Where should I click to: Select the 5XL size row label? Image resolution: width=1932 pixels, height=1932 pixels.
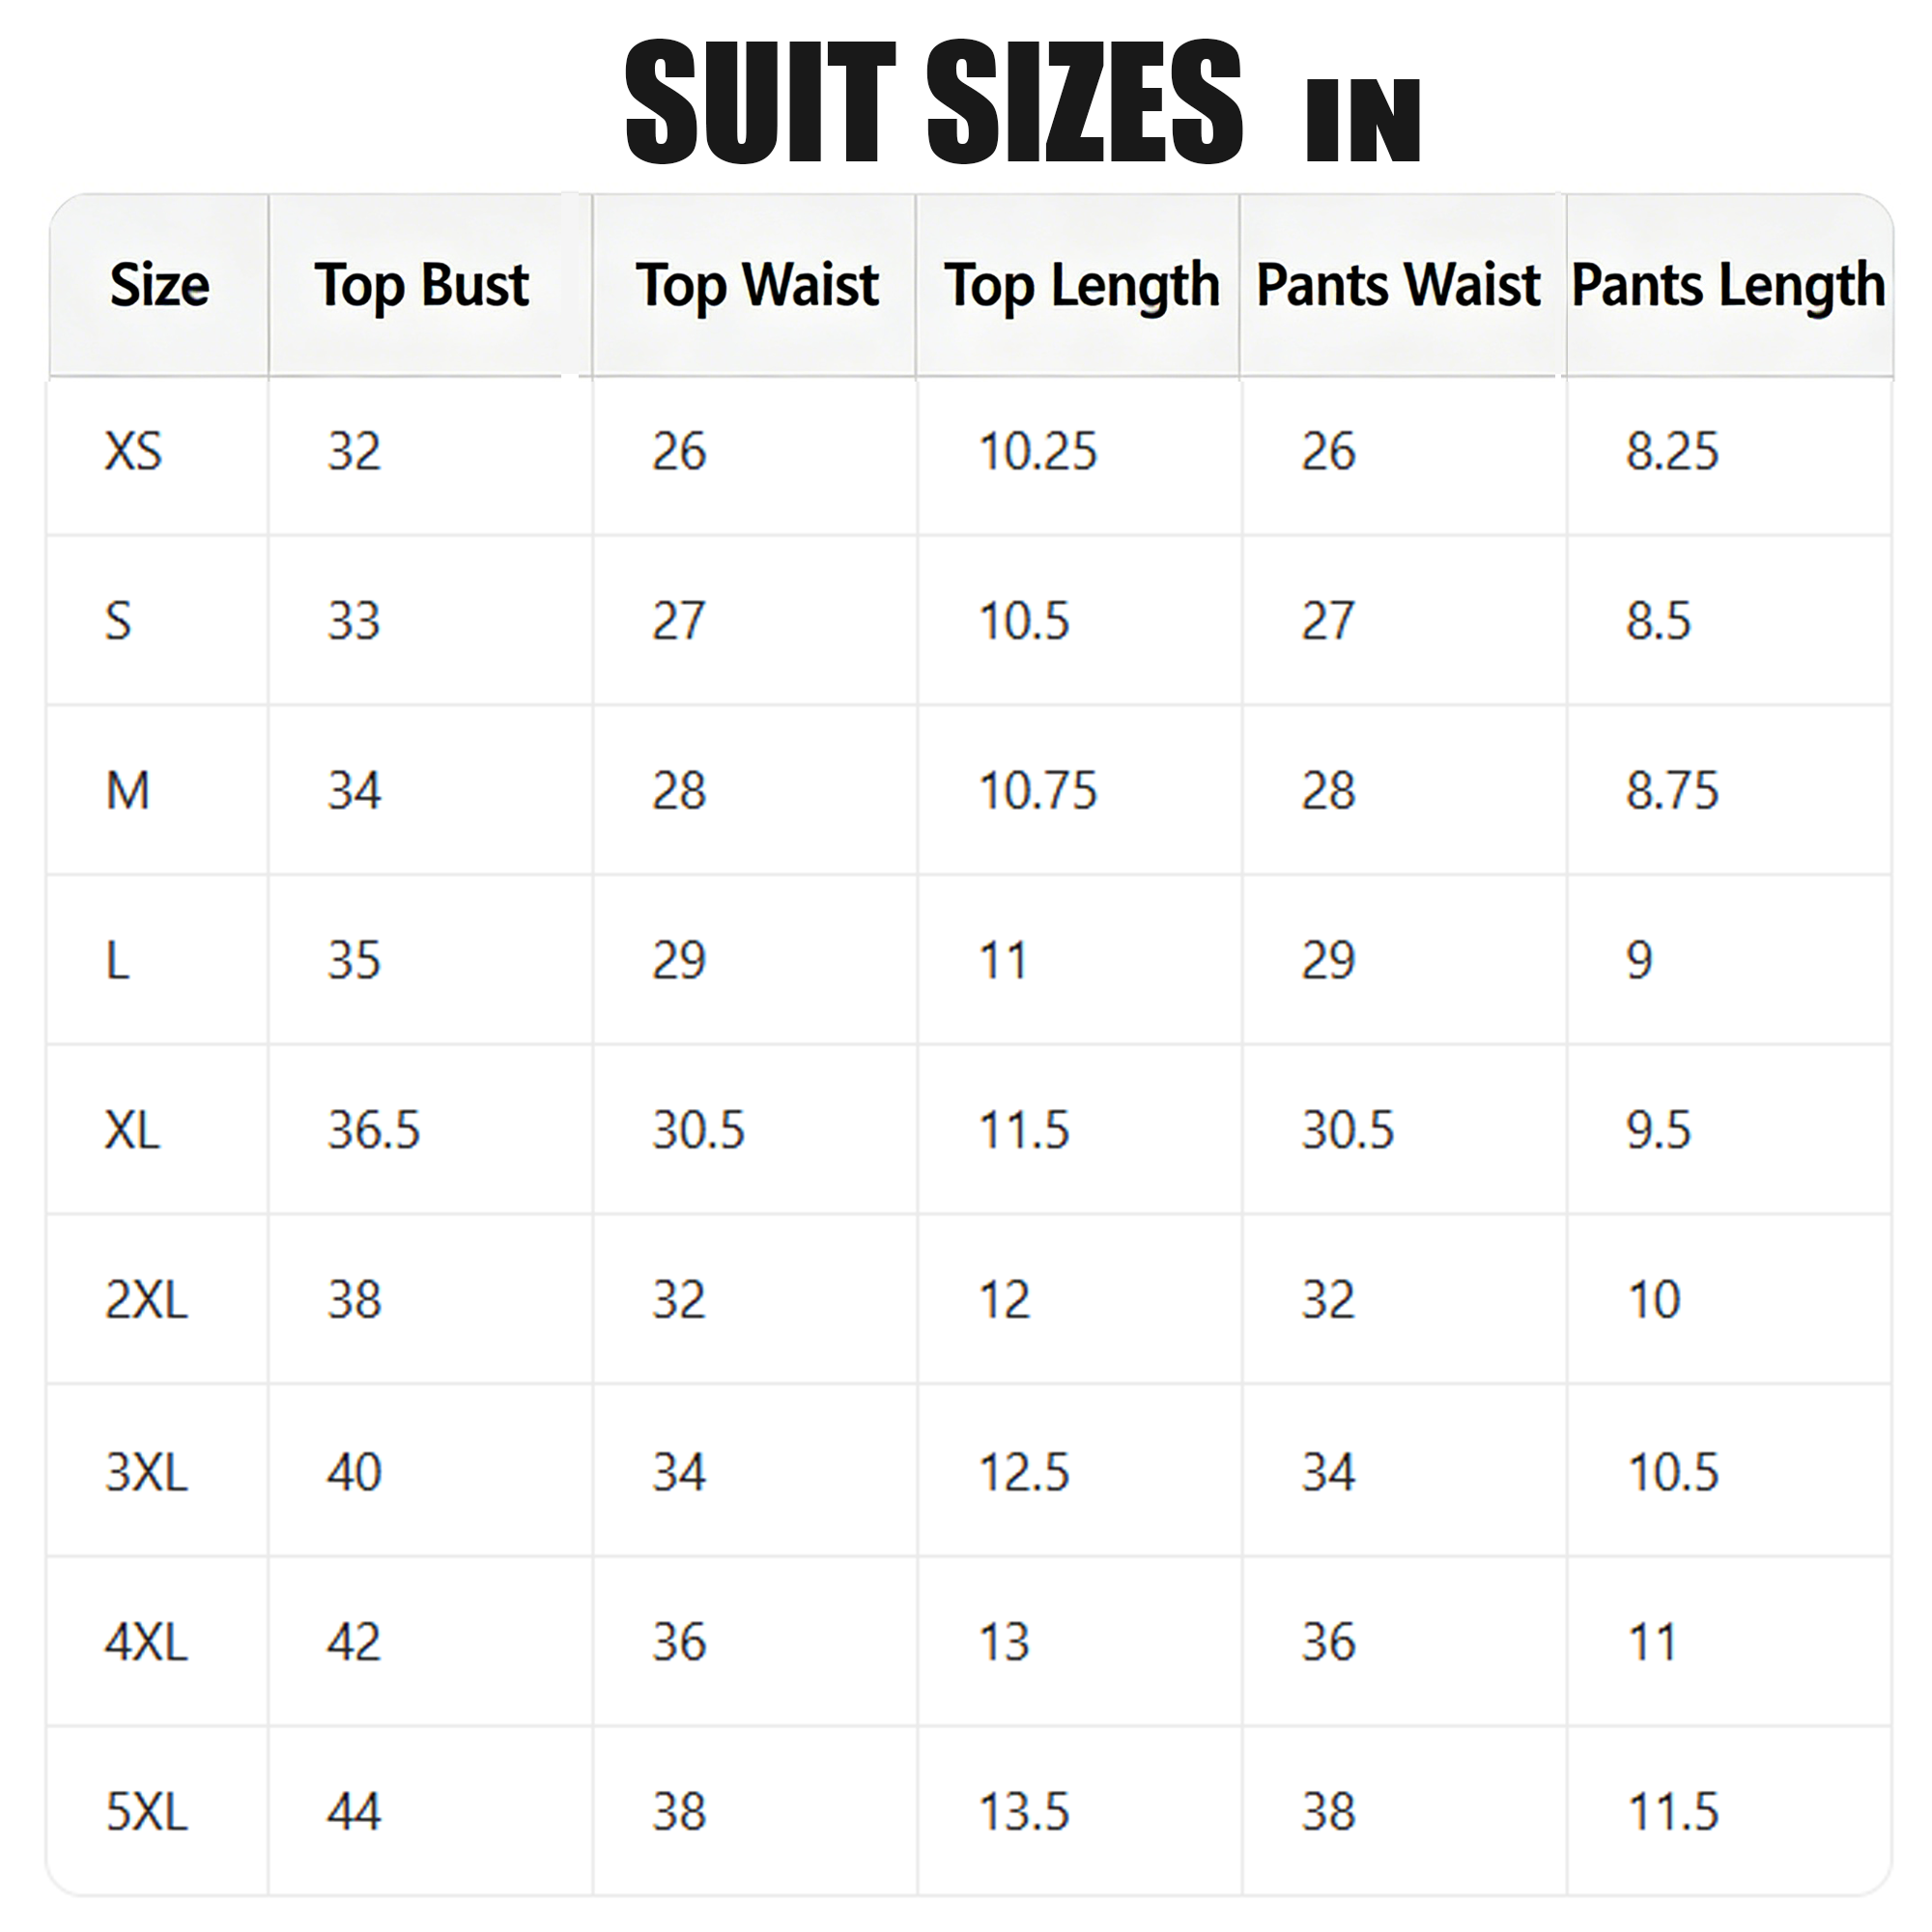(146, 1812)
